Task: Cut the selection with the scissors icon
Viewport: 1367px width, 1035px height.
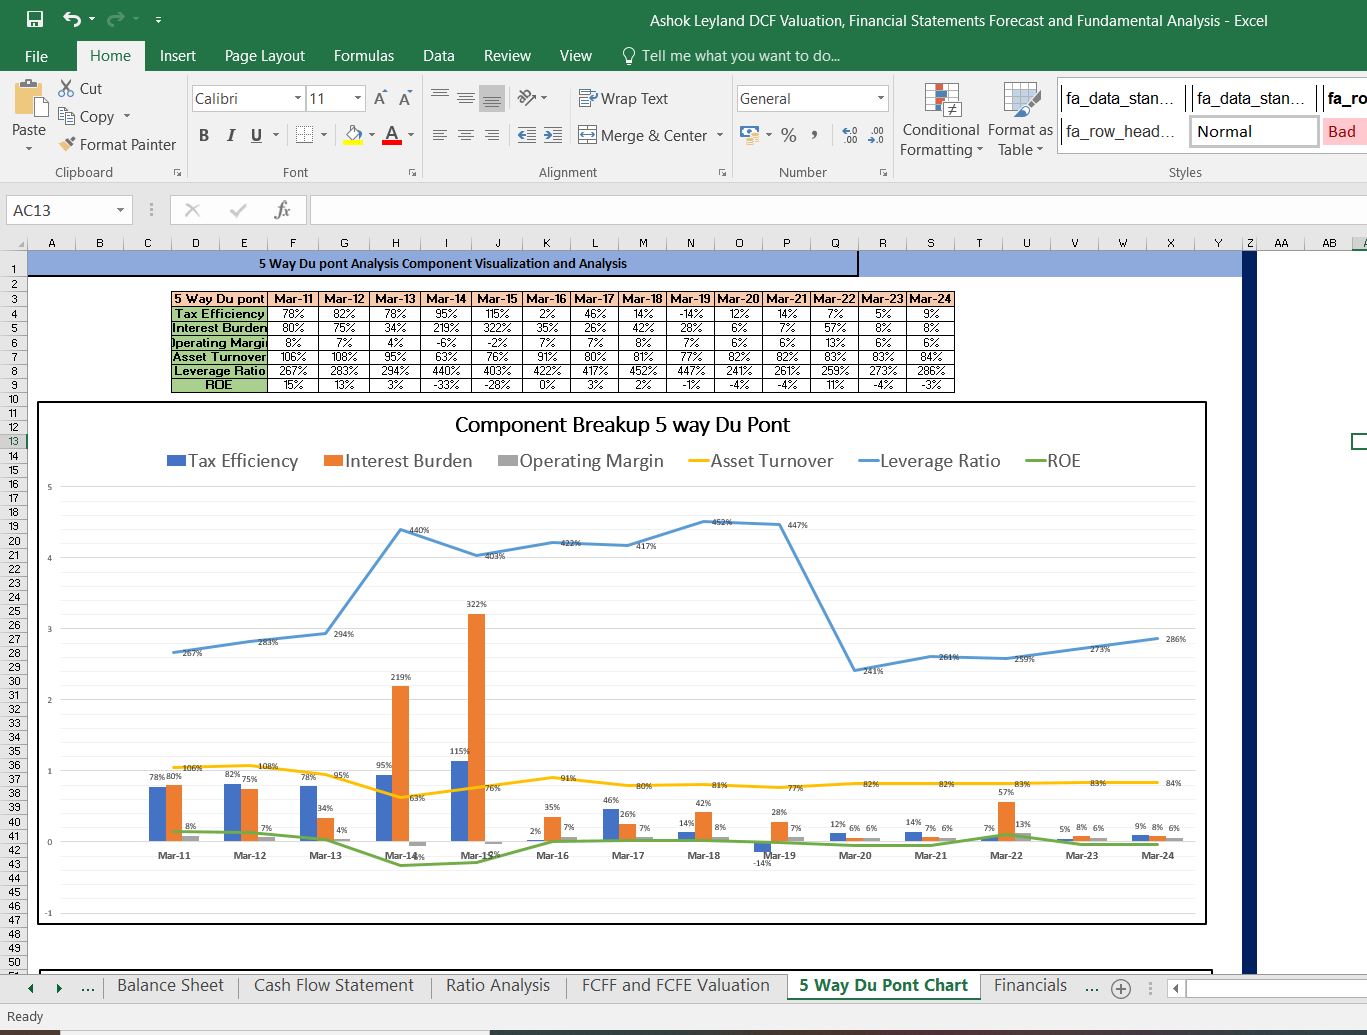Action: pos(67,88)
